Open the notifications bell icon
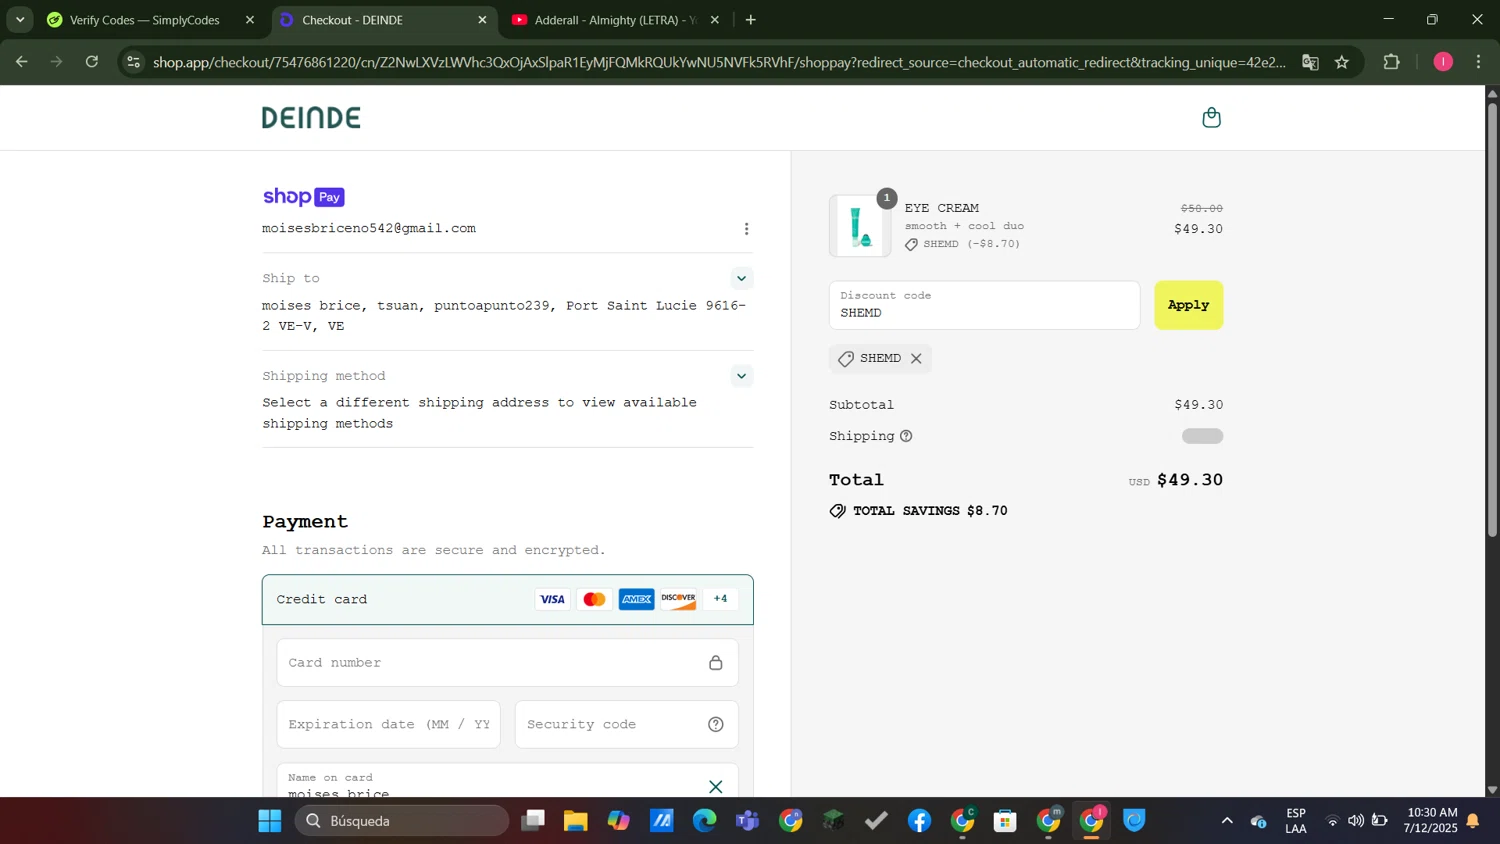Screen dimensions: 1500x844 [1473, 821]
